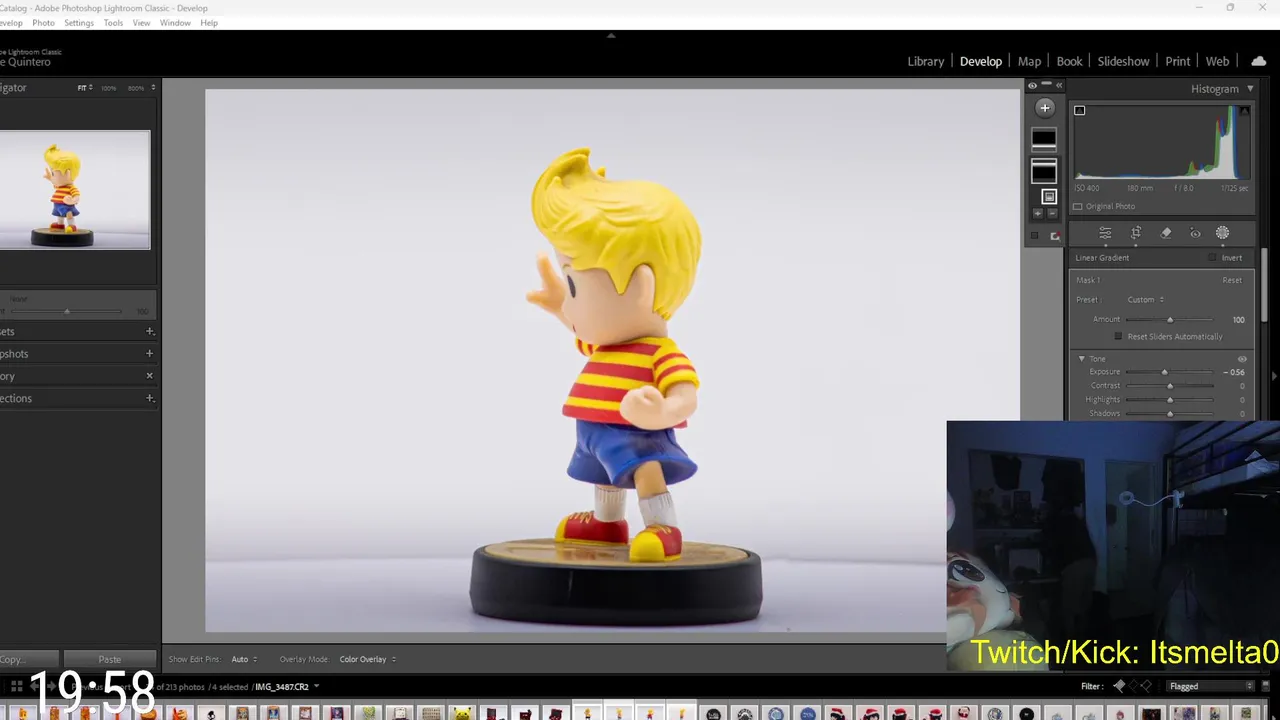Click the unflagged filter icon
This screenshot has width=1280, height=720.
[x=1133, y=686]
